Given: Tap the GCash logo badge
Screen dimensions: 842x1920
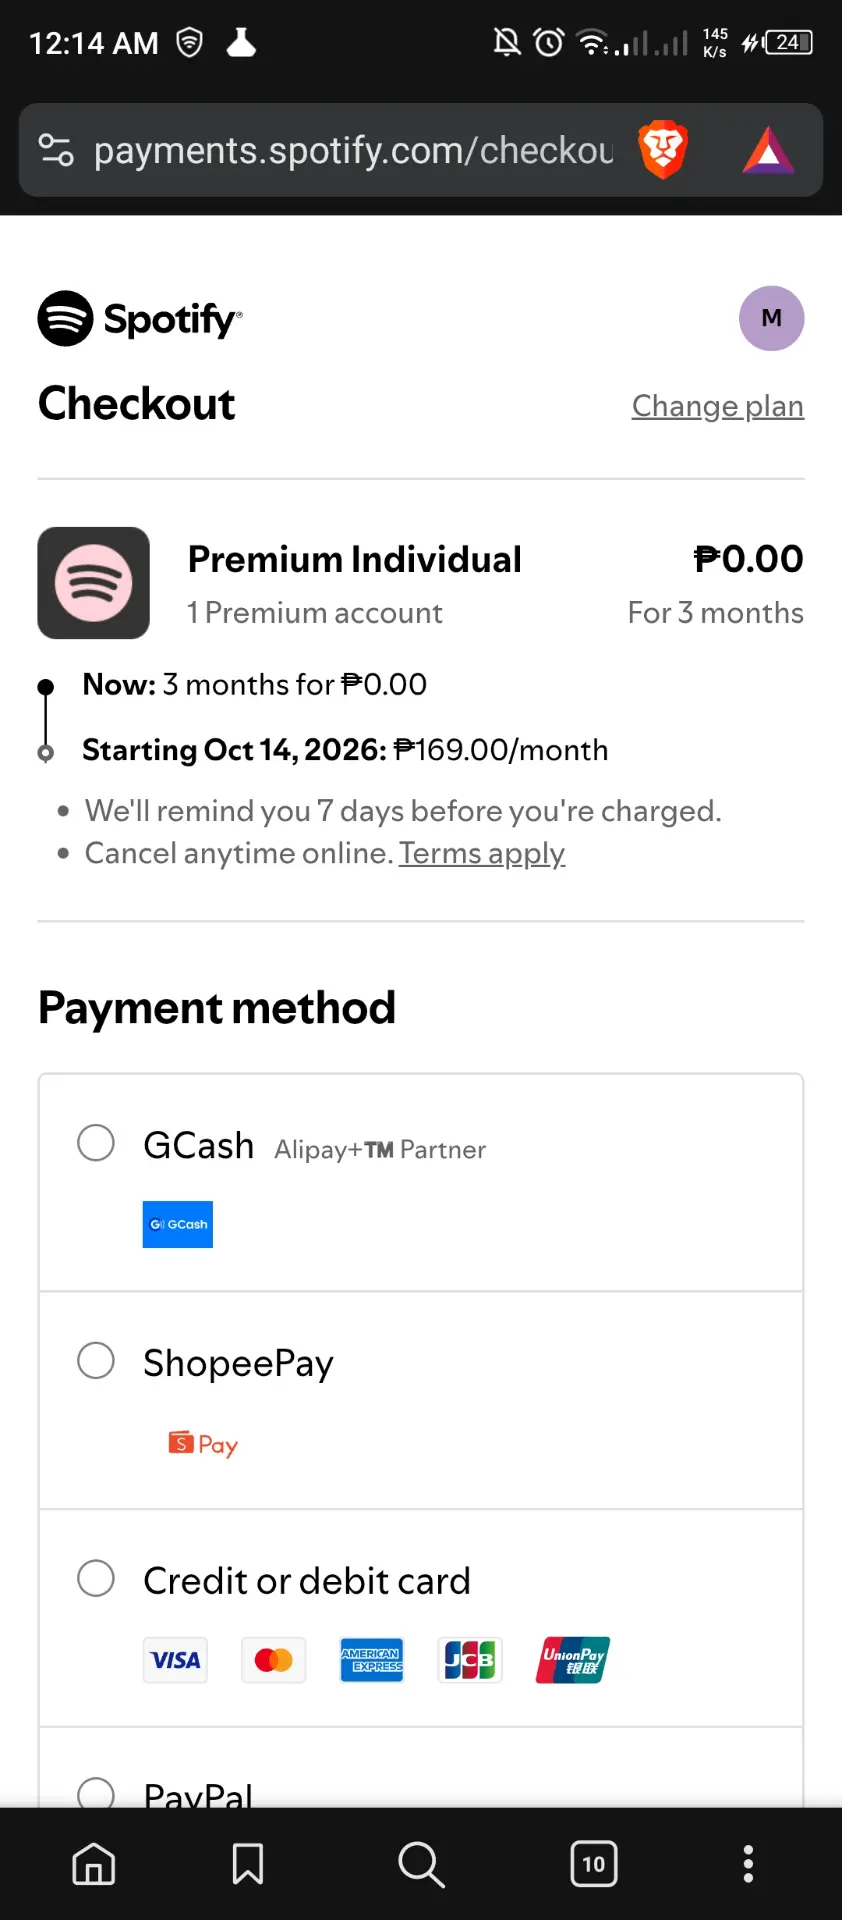Looking at the screenshot, I should point(178,1224).
